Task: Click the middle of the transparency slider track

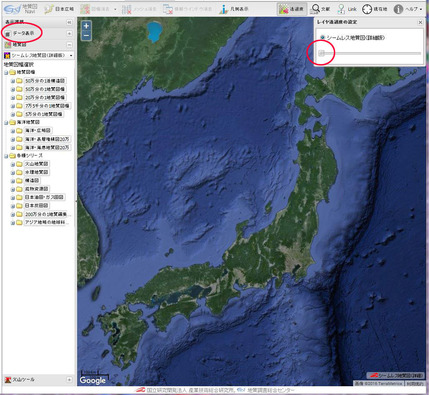Action: [370, 53]
